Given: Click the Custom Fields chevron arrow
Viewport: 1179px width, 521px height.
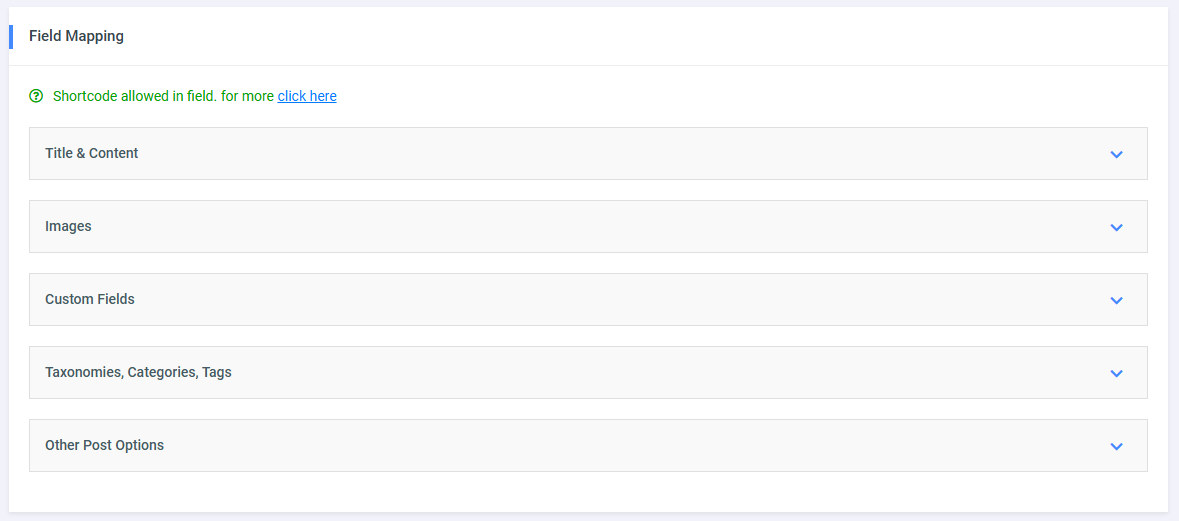Looking at the screenshot, I should coord(1116,300).
